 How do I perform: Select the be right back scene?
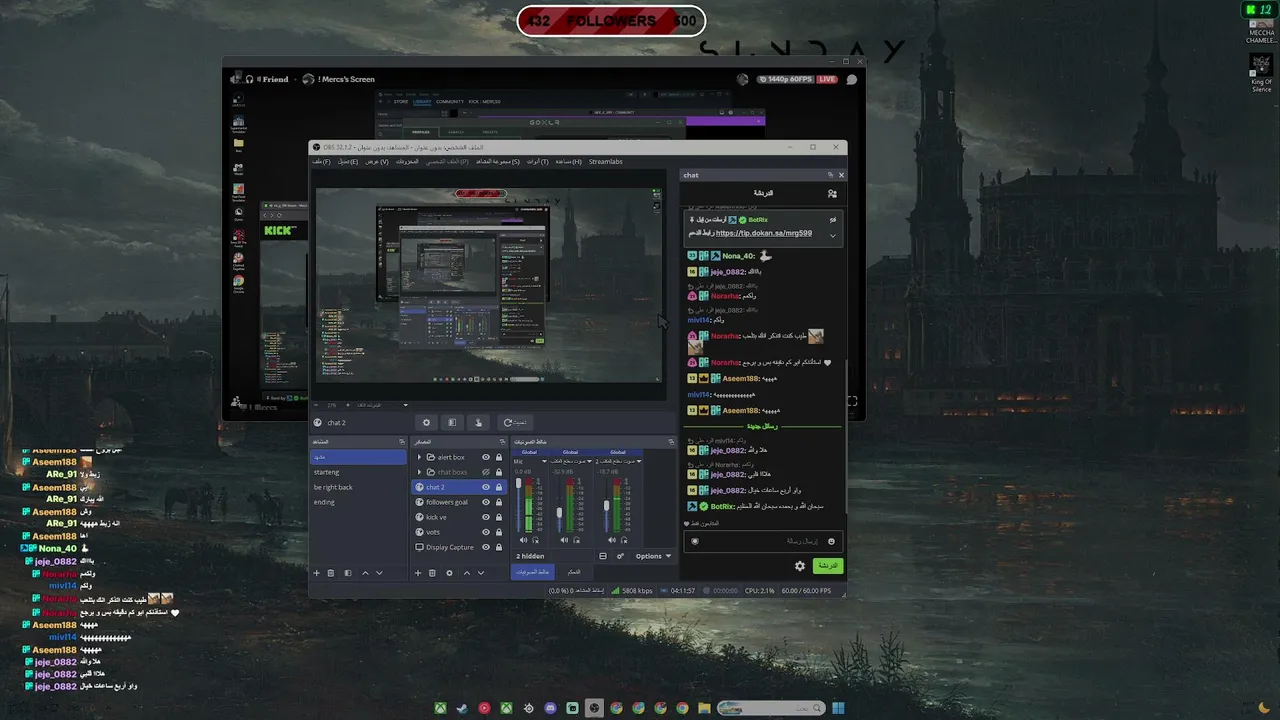[x=358, y=487]
